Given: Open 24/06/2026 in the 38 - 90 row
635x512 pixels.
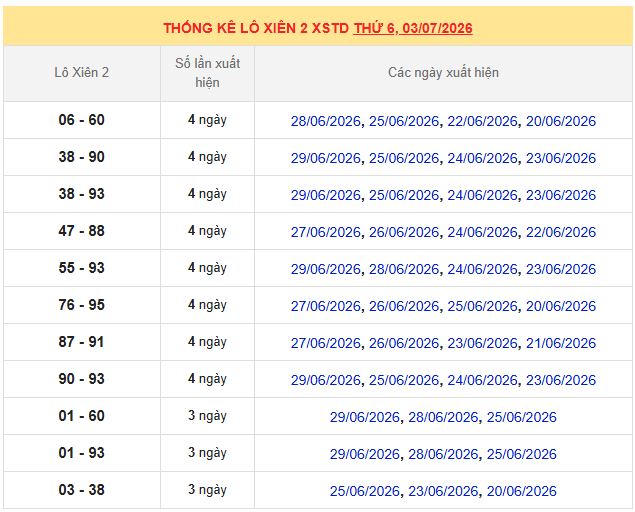Looking at the screenshot, I should [x=482, y=158].
